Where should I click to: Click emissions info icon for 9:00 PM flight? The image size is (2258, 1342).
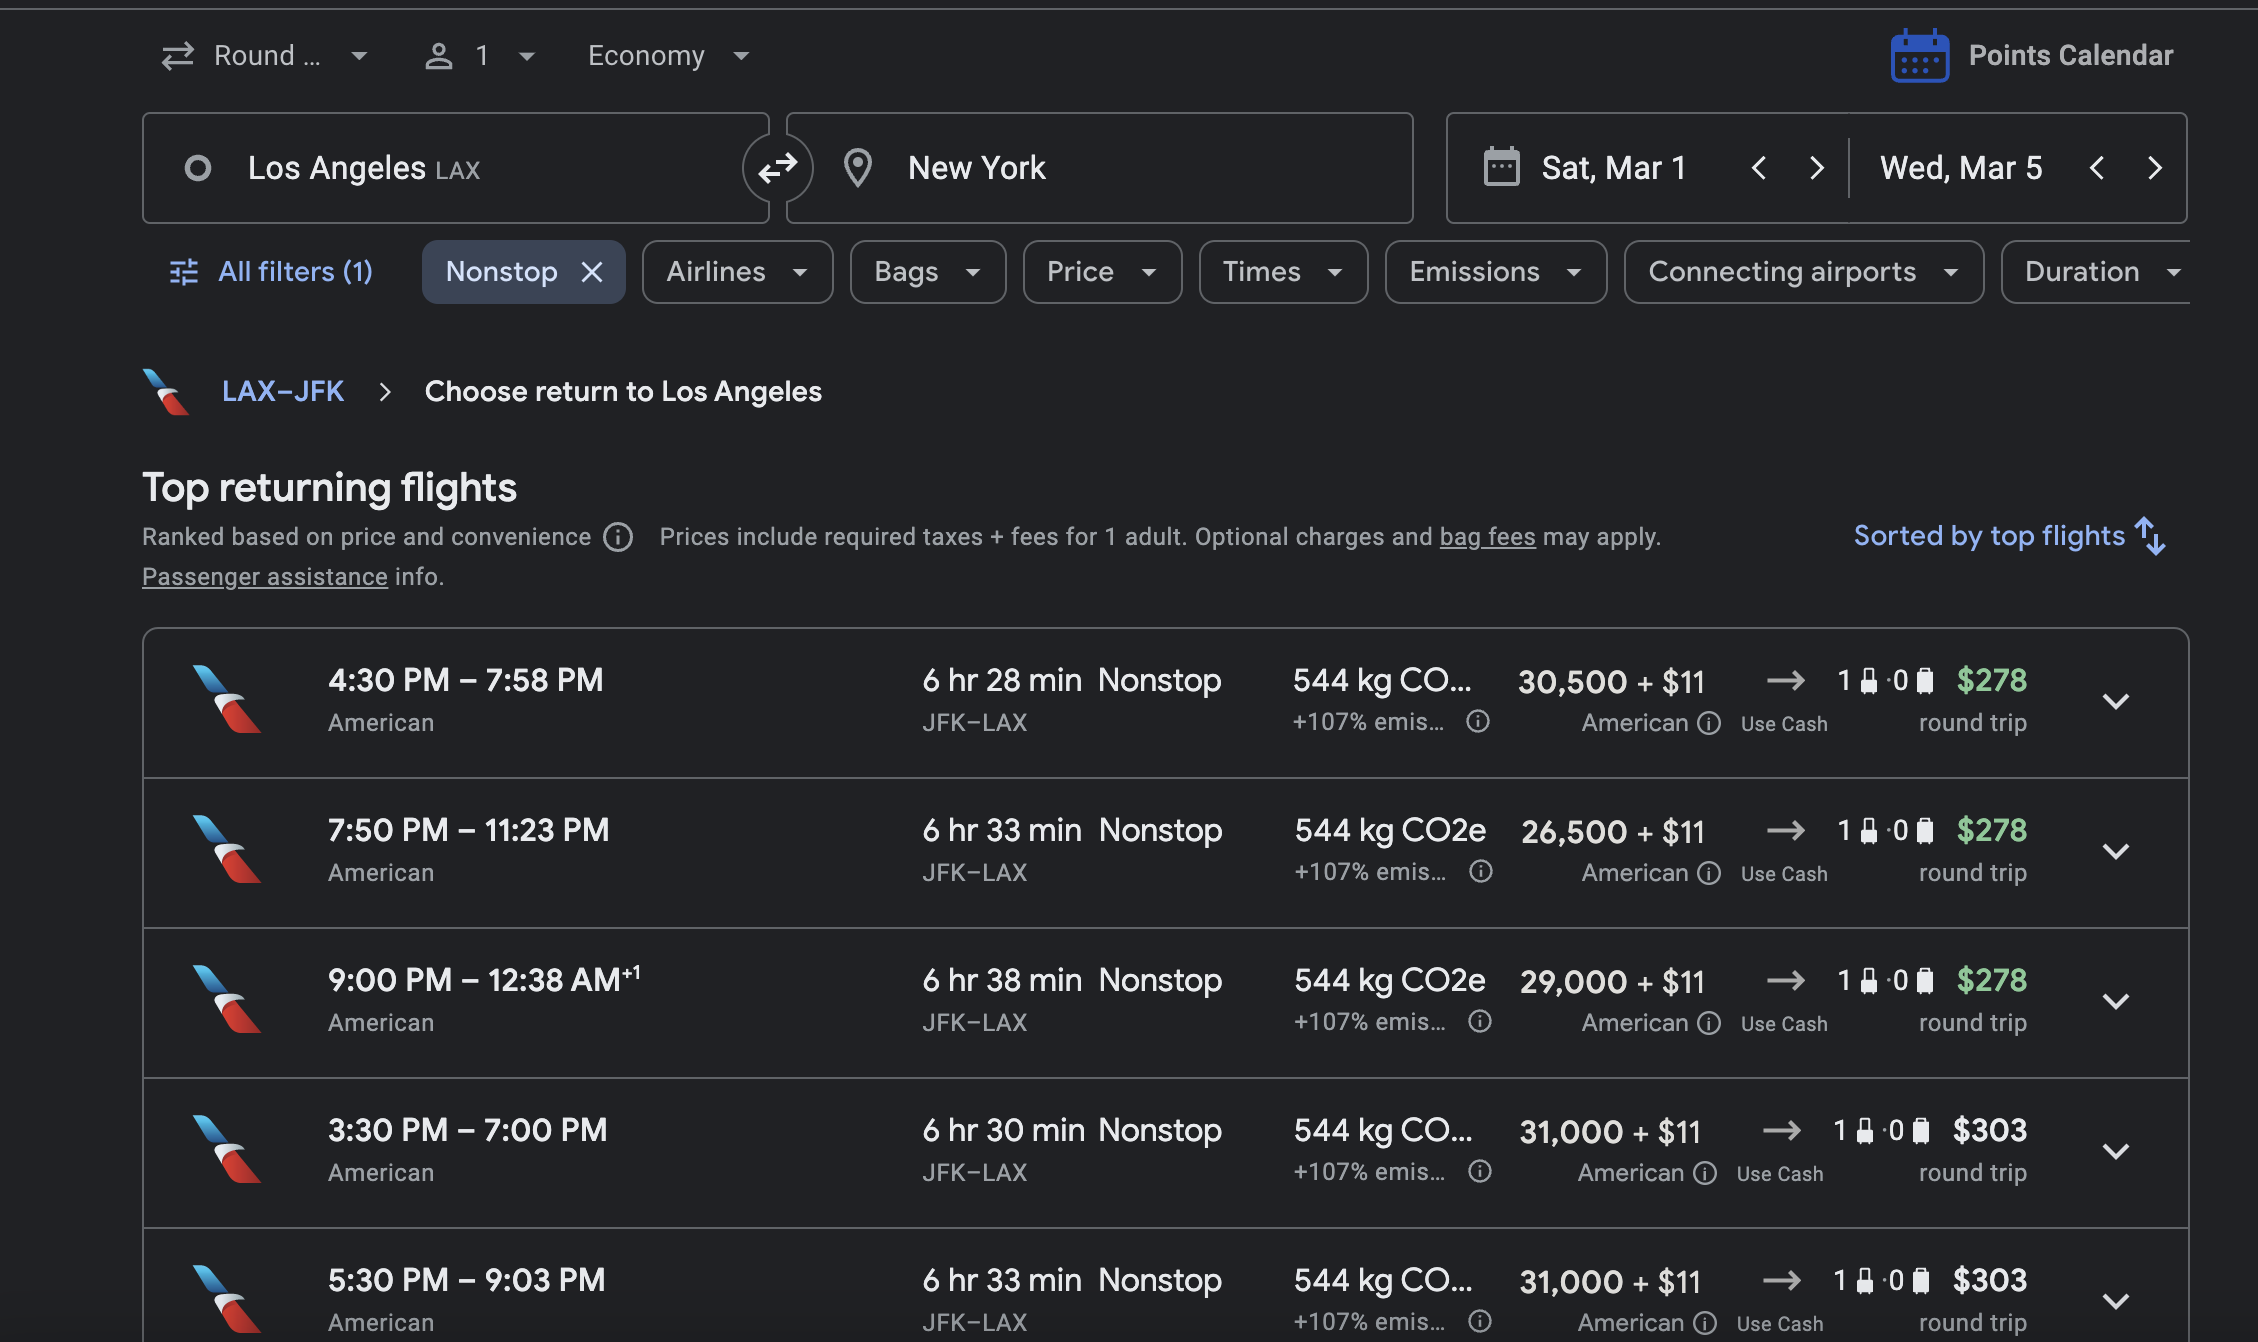click(1480, 1021)
